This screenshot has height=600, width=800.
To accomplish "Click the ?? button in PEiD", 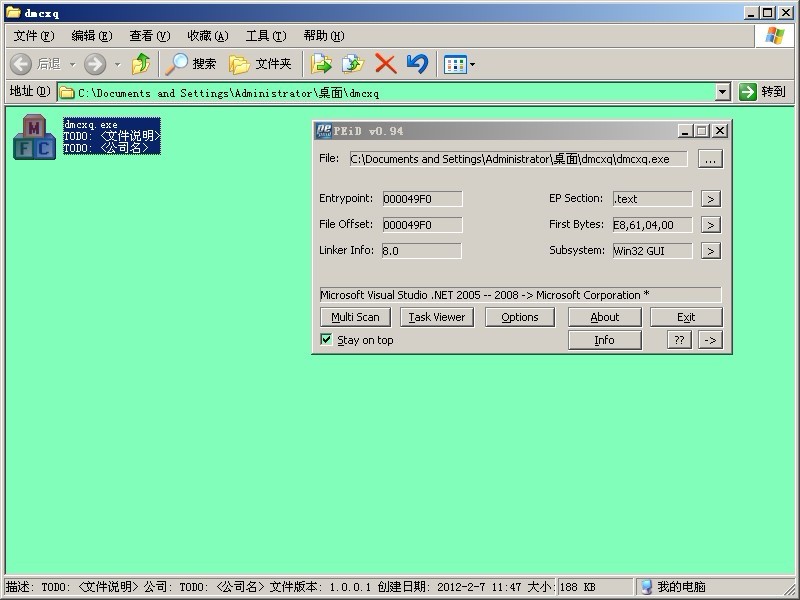I will [679, 340].
